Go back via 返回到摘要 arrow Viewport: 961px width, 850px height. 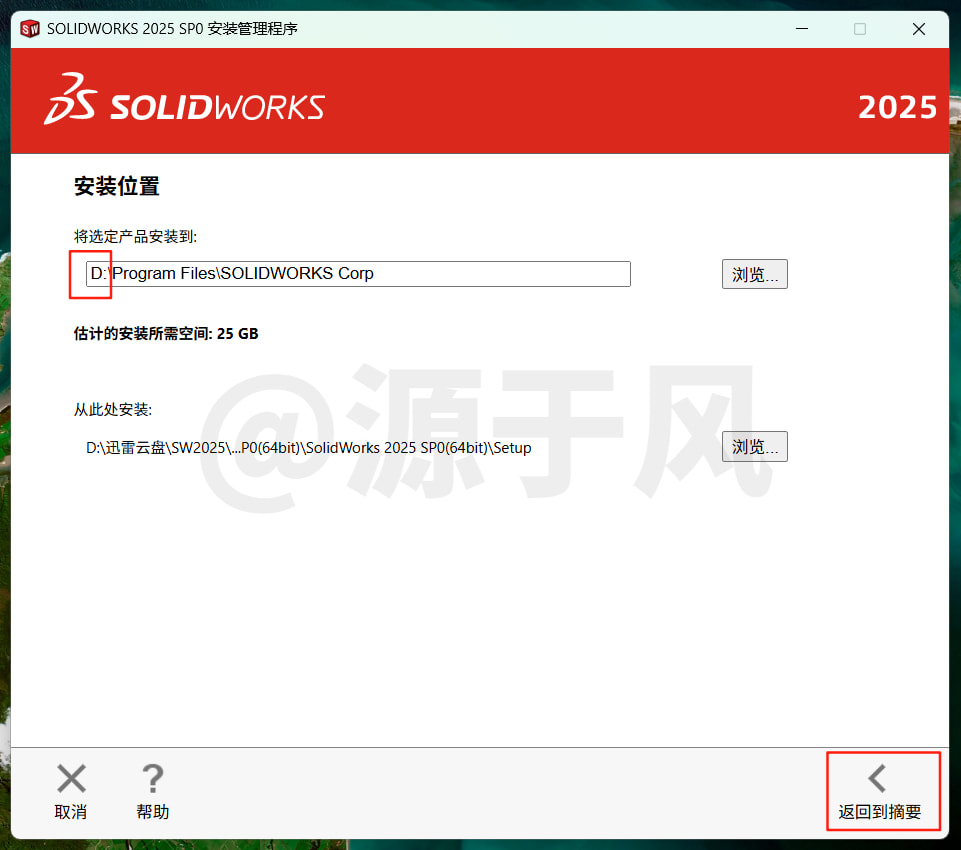(879, 778)
